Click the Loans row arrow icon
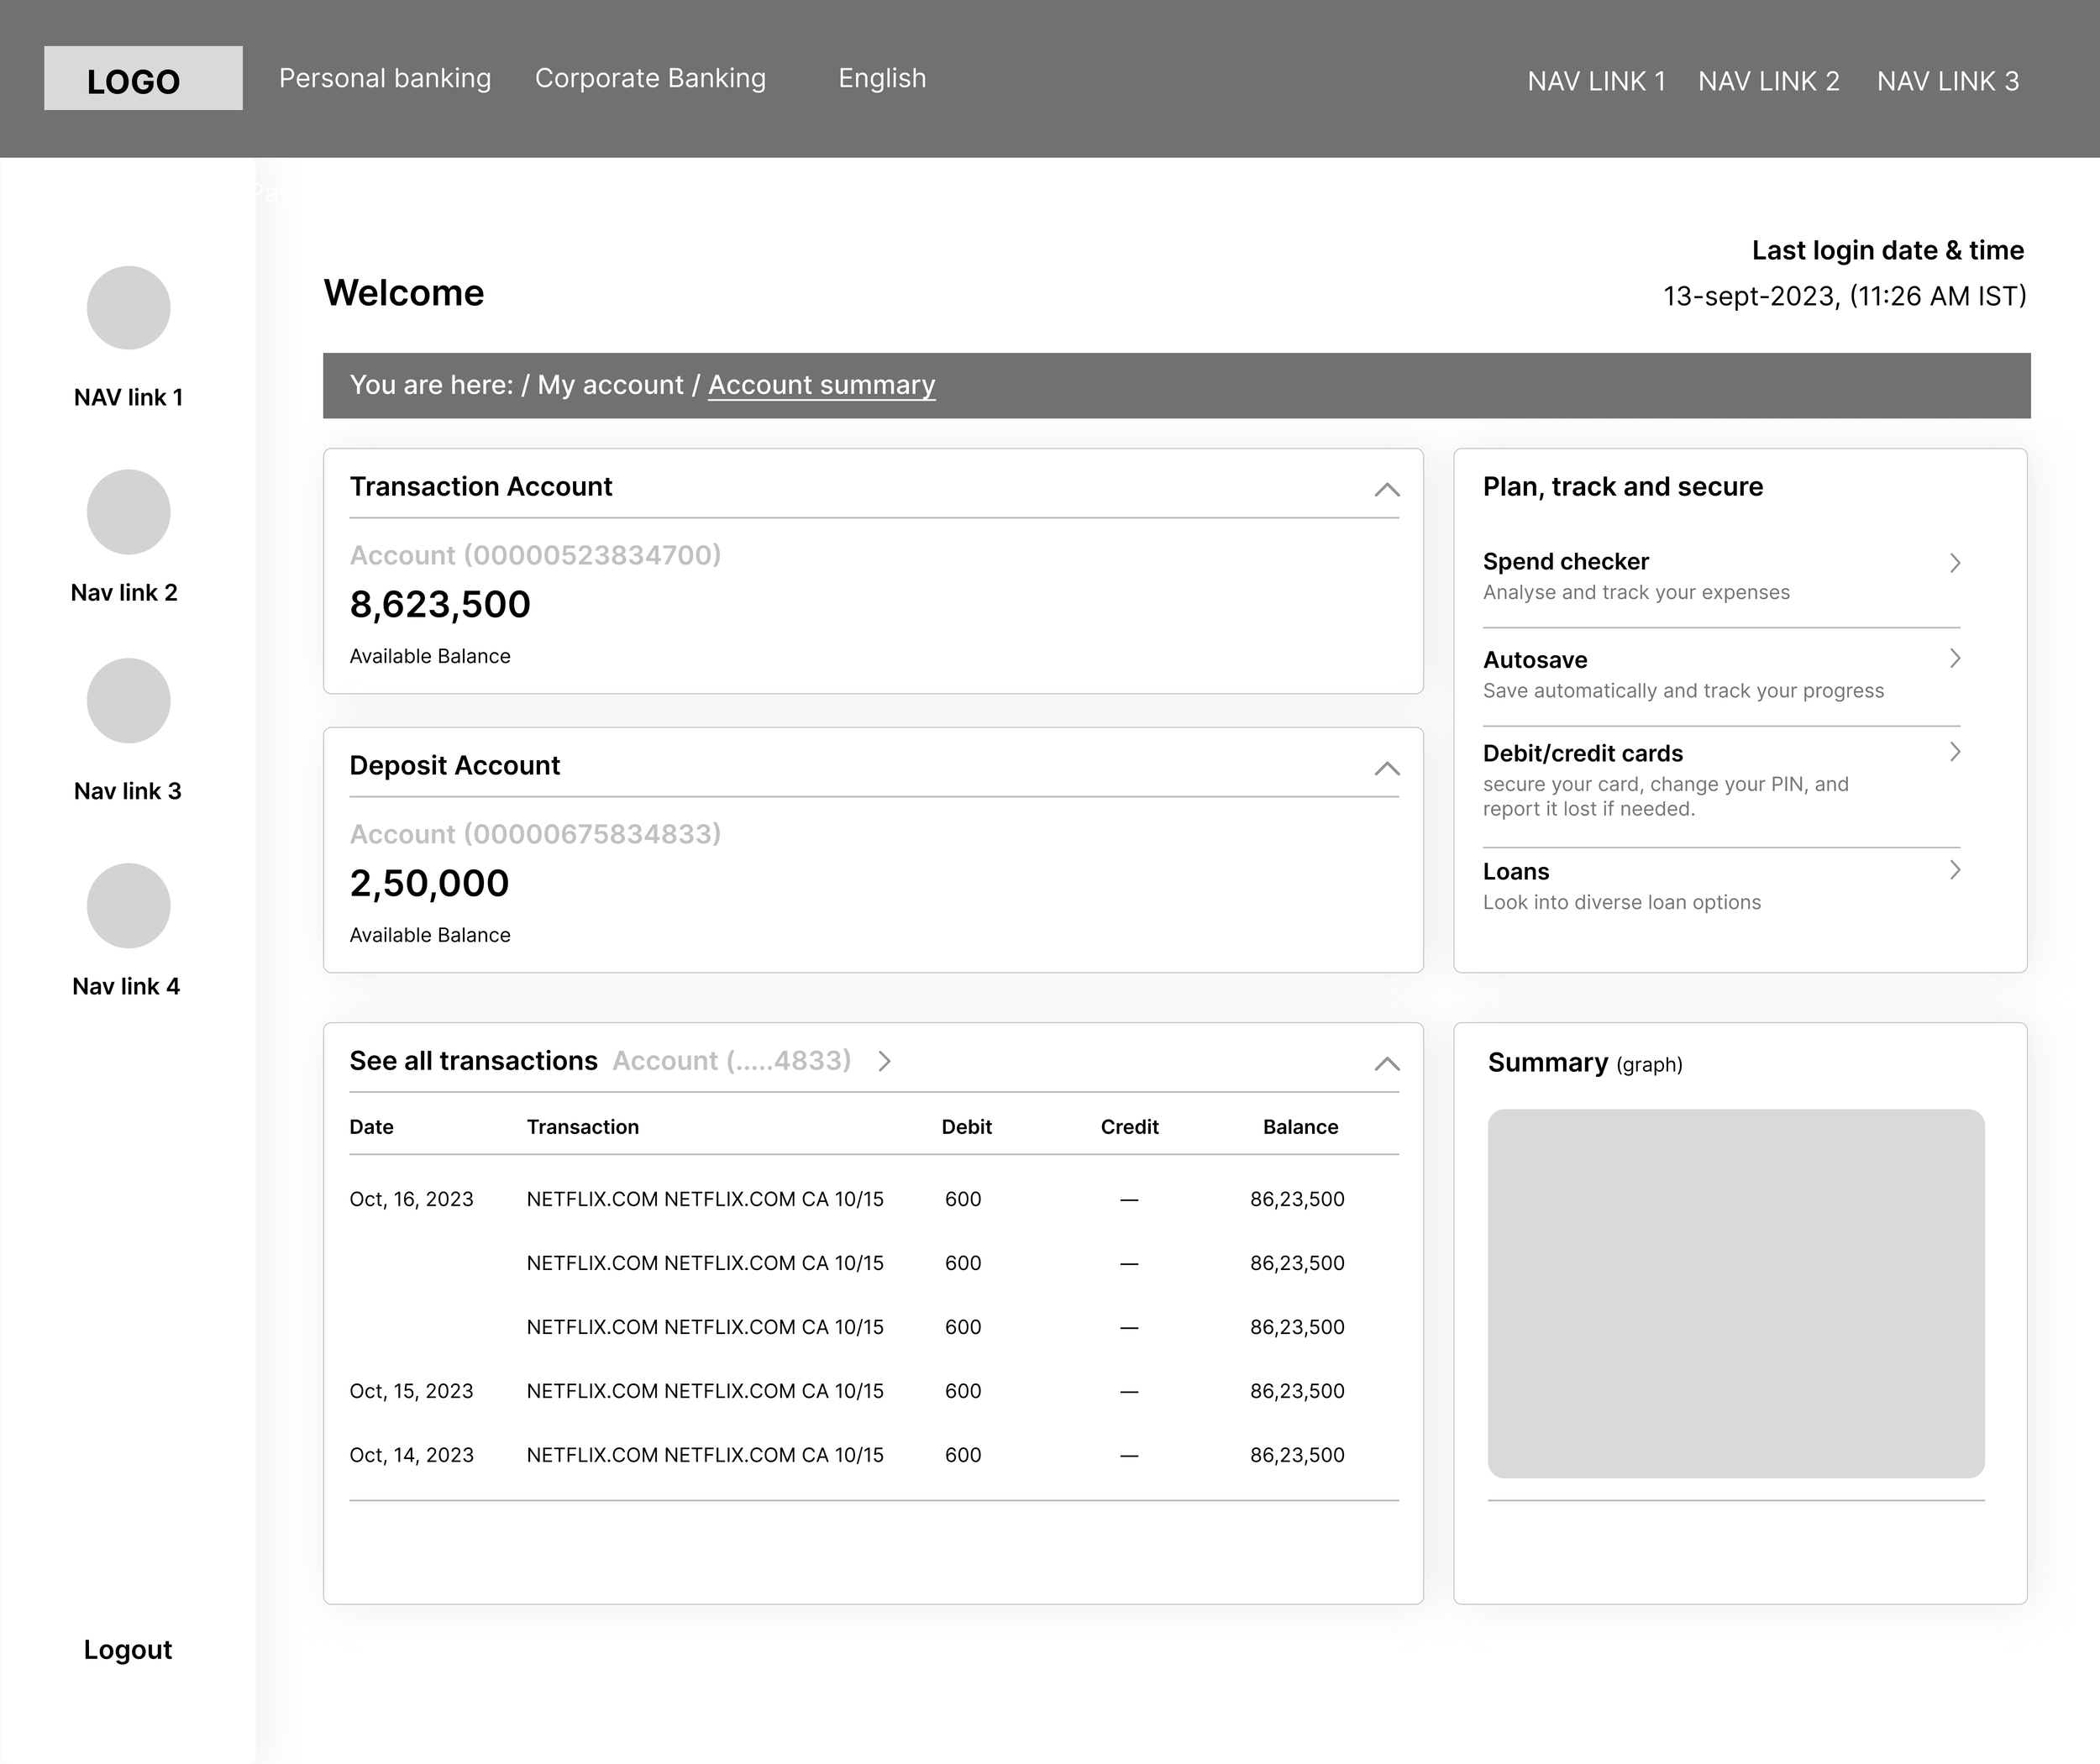 [x=1955, y=870]
